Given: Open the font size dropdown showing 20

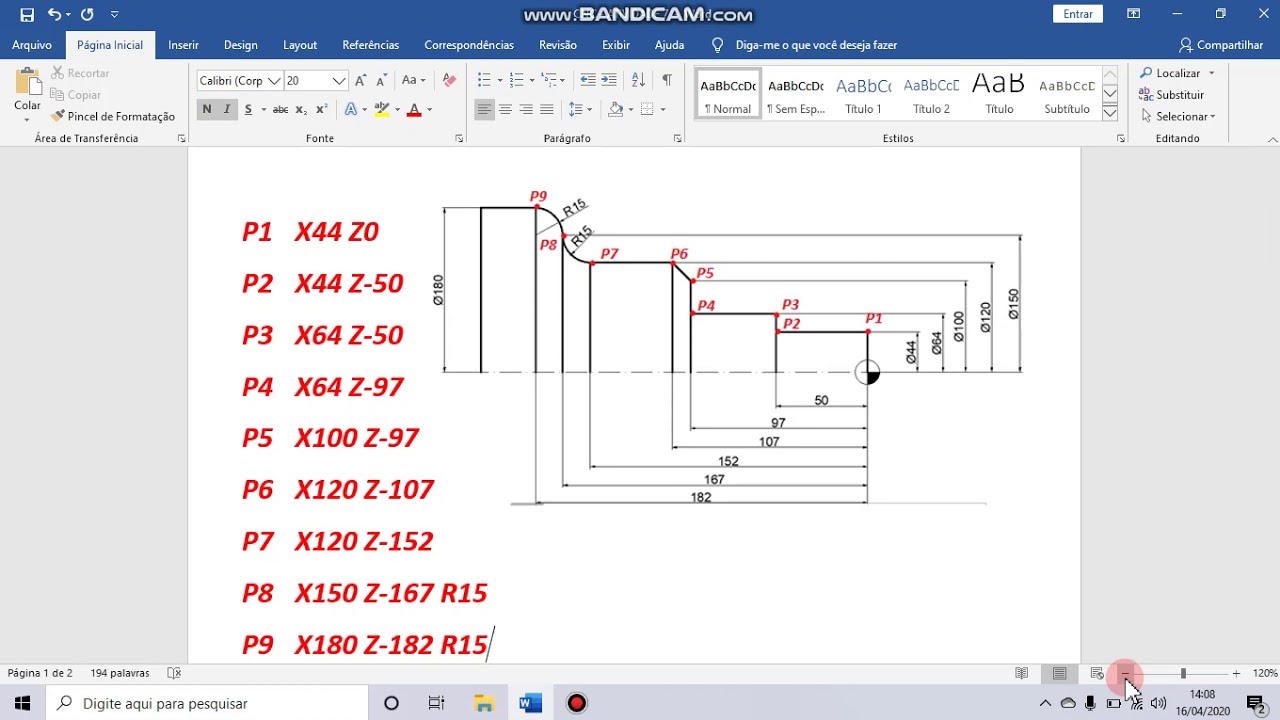Looking at the screenshot, I should [339, 80].
